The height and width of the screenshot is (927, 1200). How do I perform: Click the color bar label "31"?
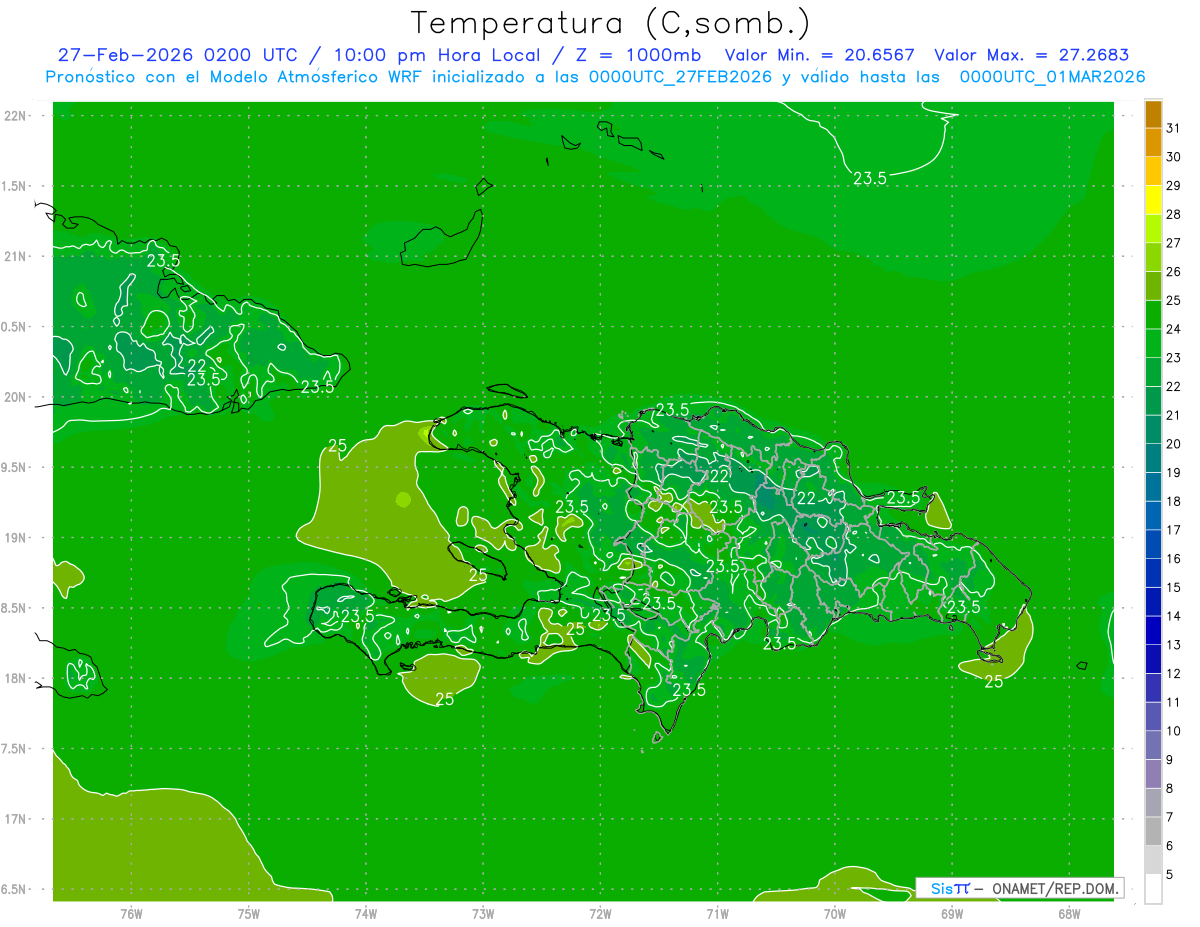[x=1174, y=129]
